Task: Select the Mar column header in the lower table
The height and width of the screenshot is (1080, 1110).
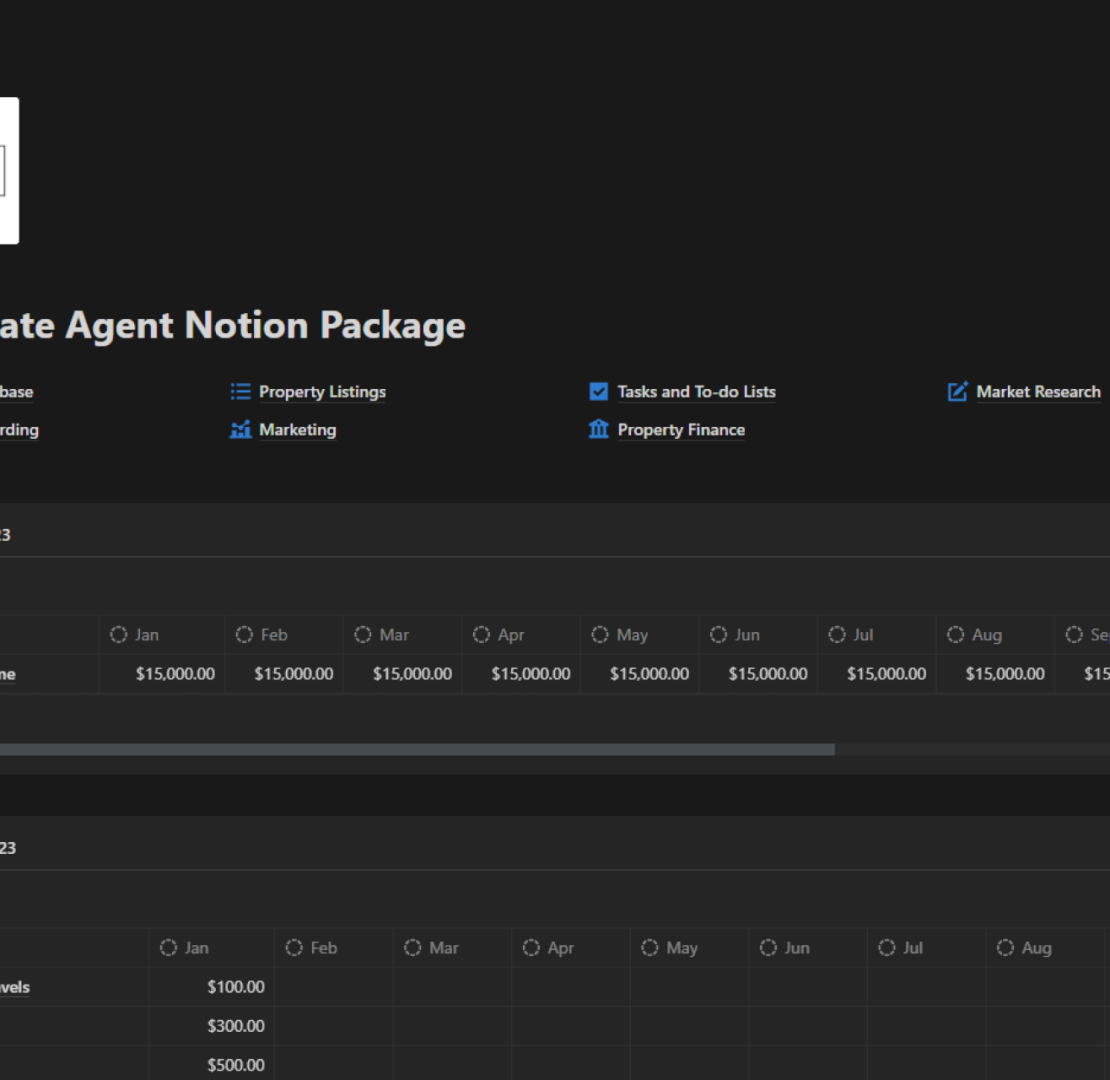Action: pos(452,948)
